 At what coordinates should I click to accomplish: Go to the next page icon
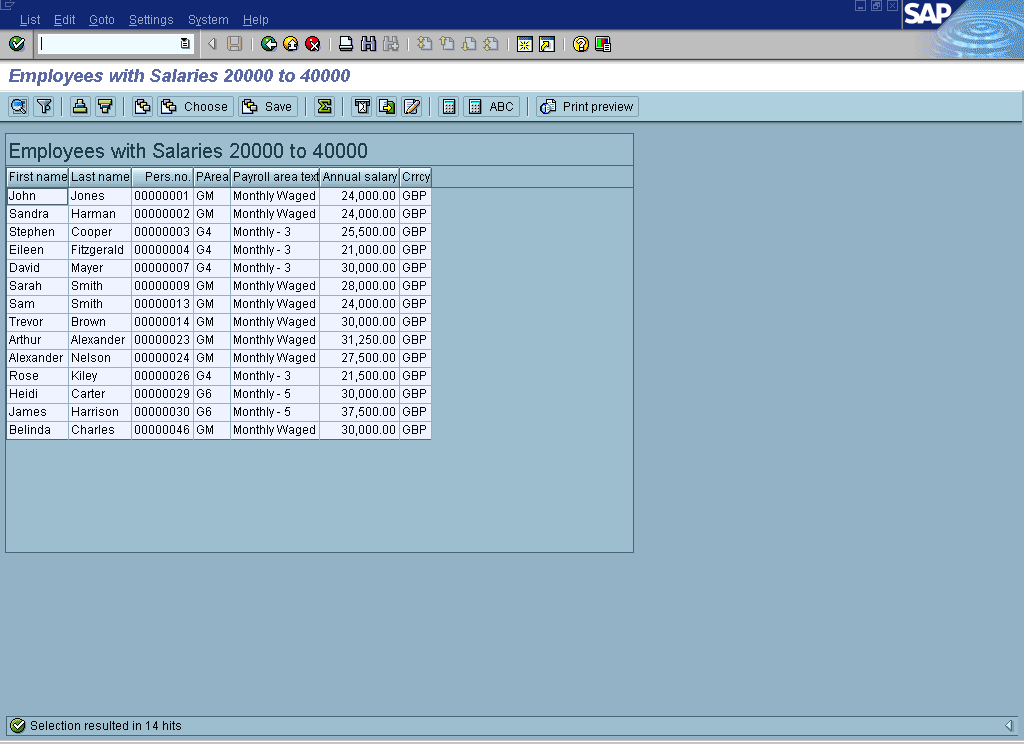point(469,44)
